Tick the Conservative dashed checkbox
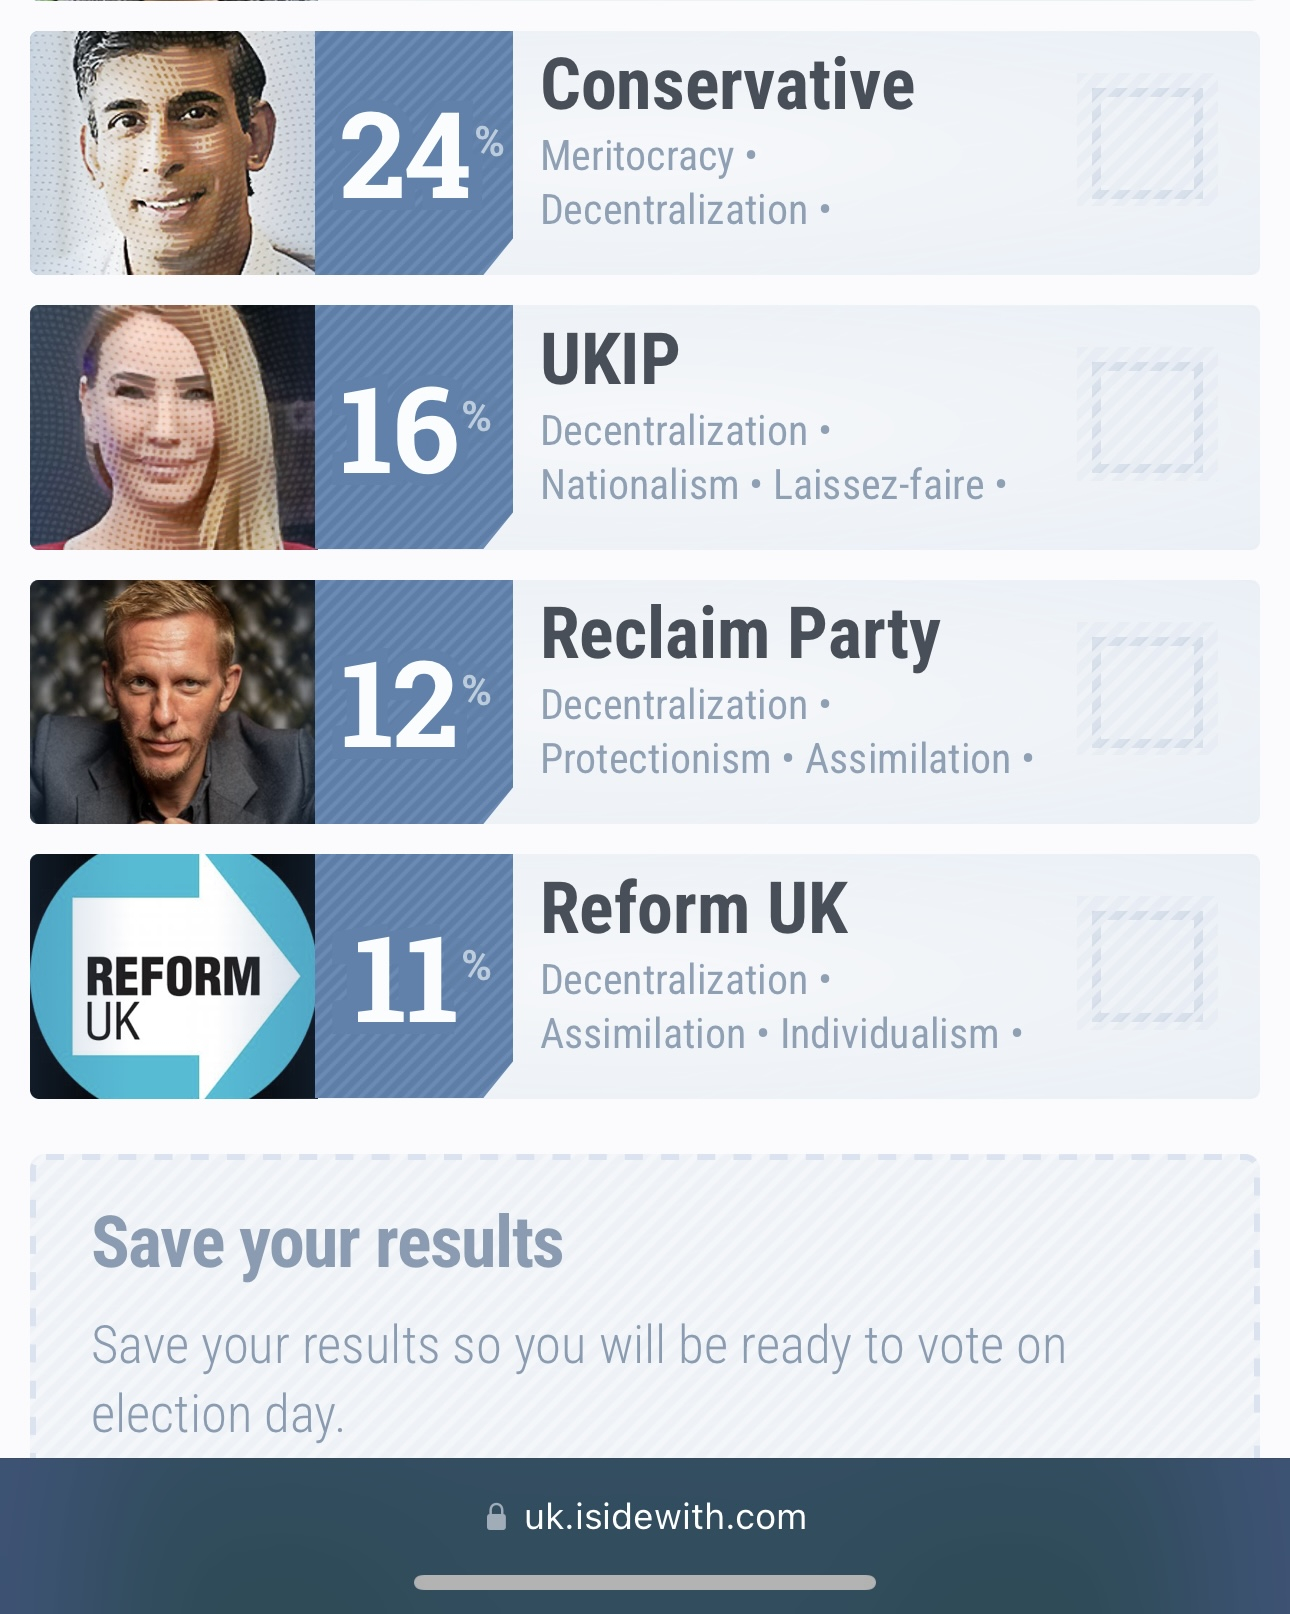 point(1147,142)
